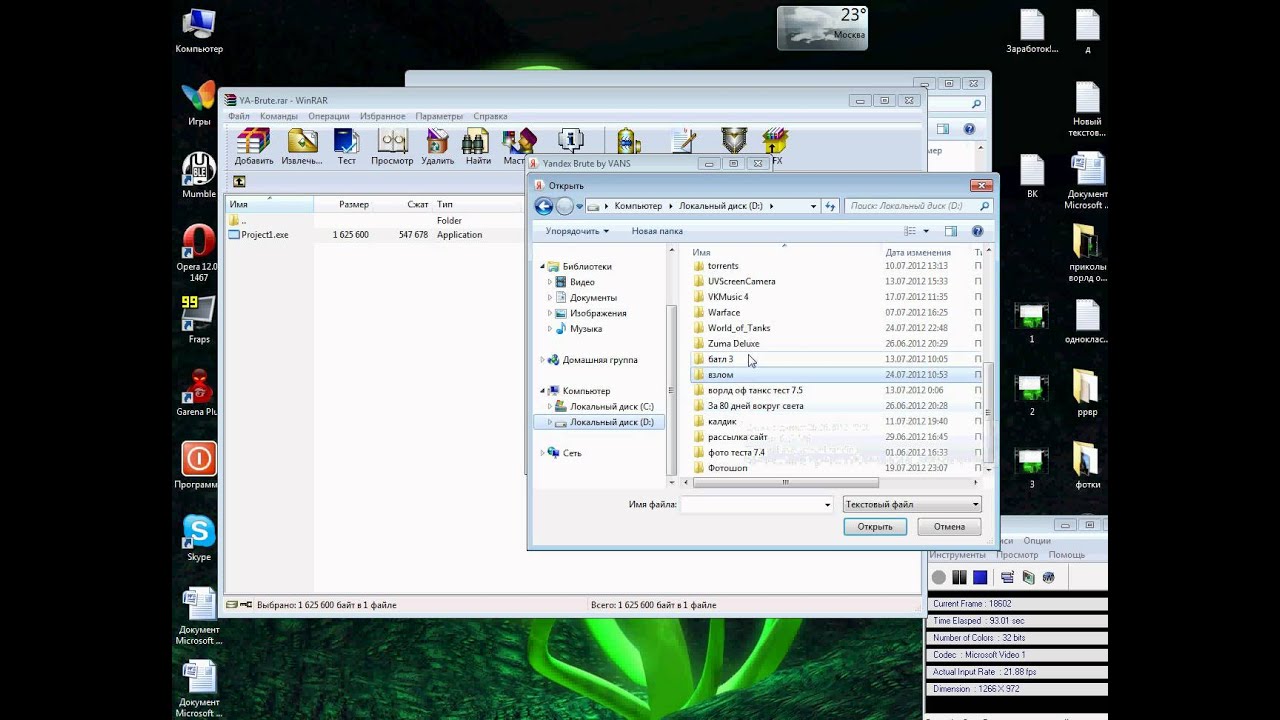
Task: Click search magnifier in Open dialog
Action: [984, 206]
